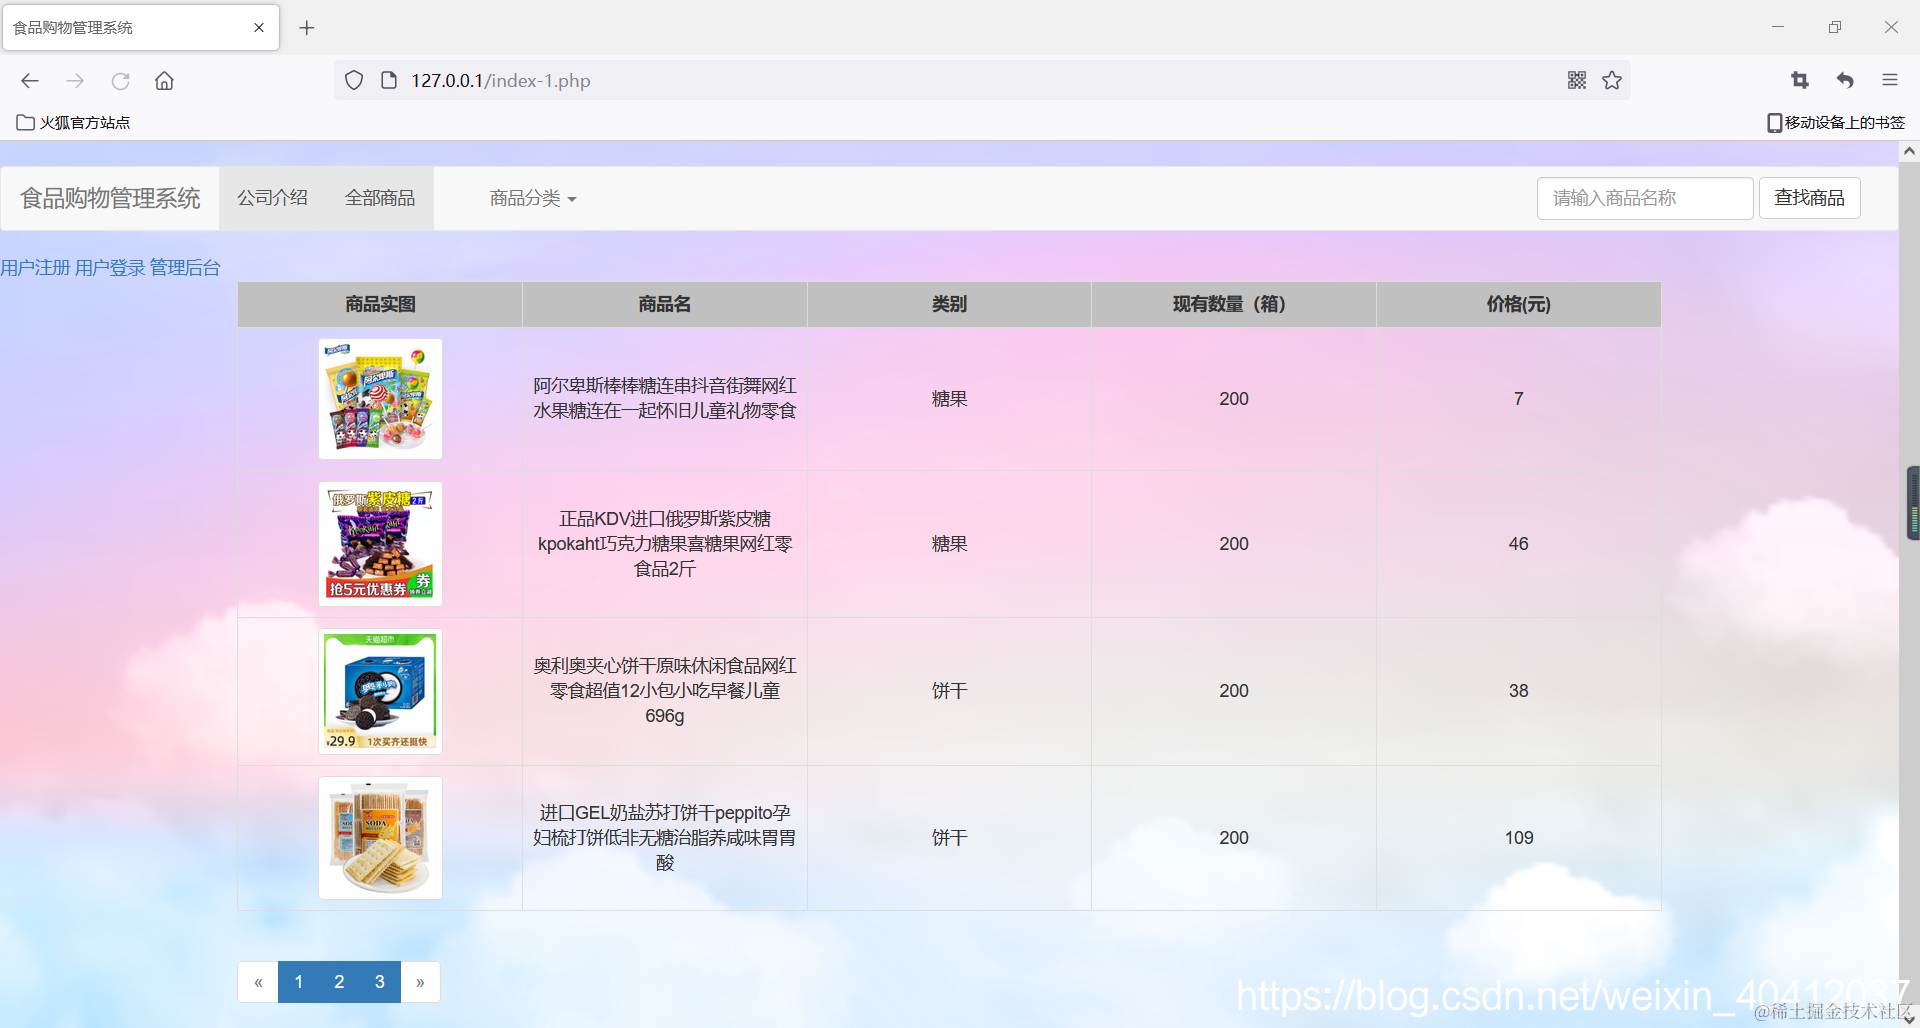Image resolution: width=1920 pixels, height=1028 pixels.
Task: Click the Oreo cookies product thumbnail
Action: point(379,690)
